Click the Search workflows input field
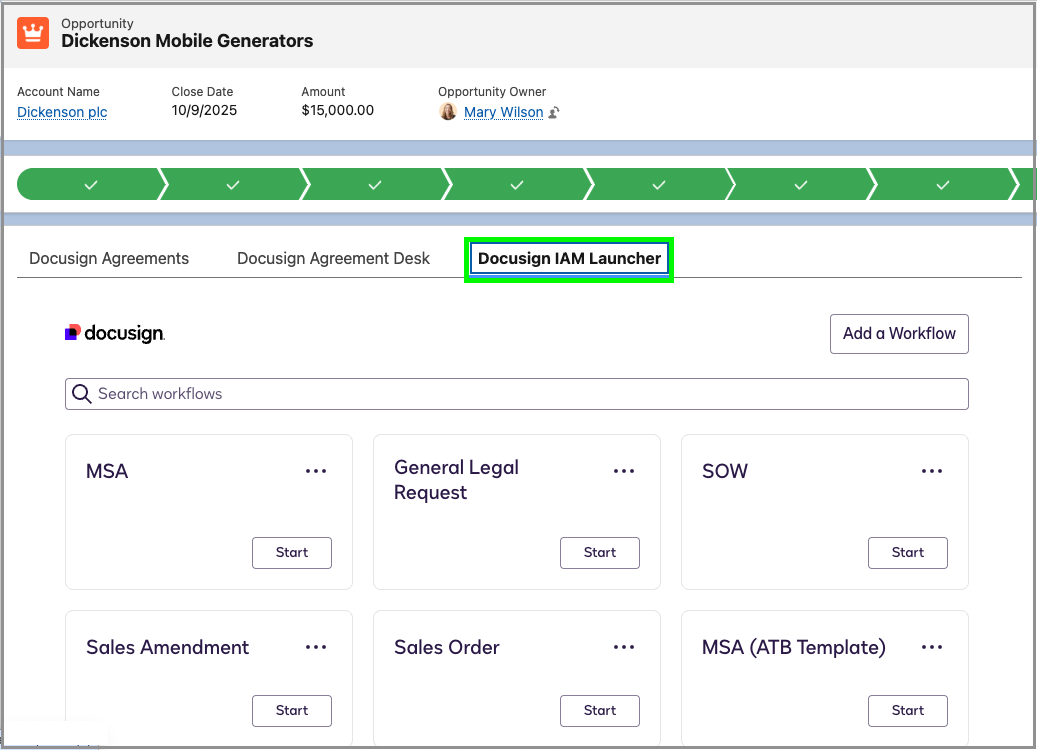 [x=517, y=394]
